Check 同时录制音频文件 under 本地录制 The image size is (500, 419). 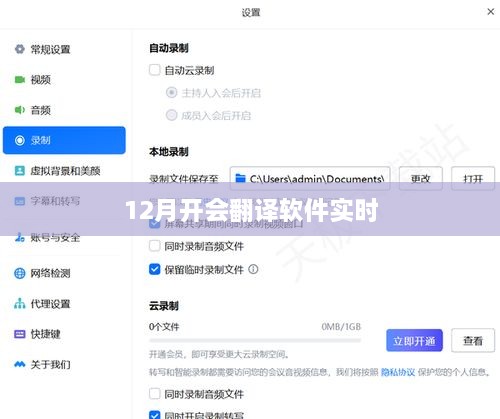(154, 246)
